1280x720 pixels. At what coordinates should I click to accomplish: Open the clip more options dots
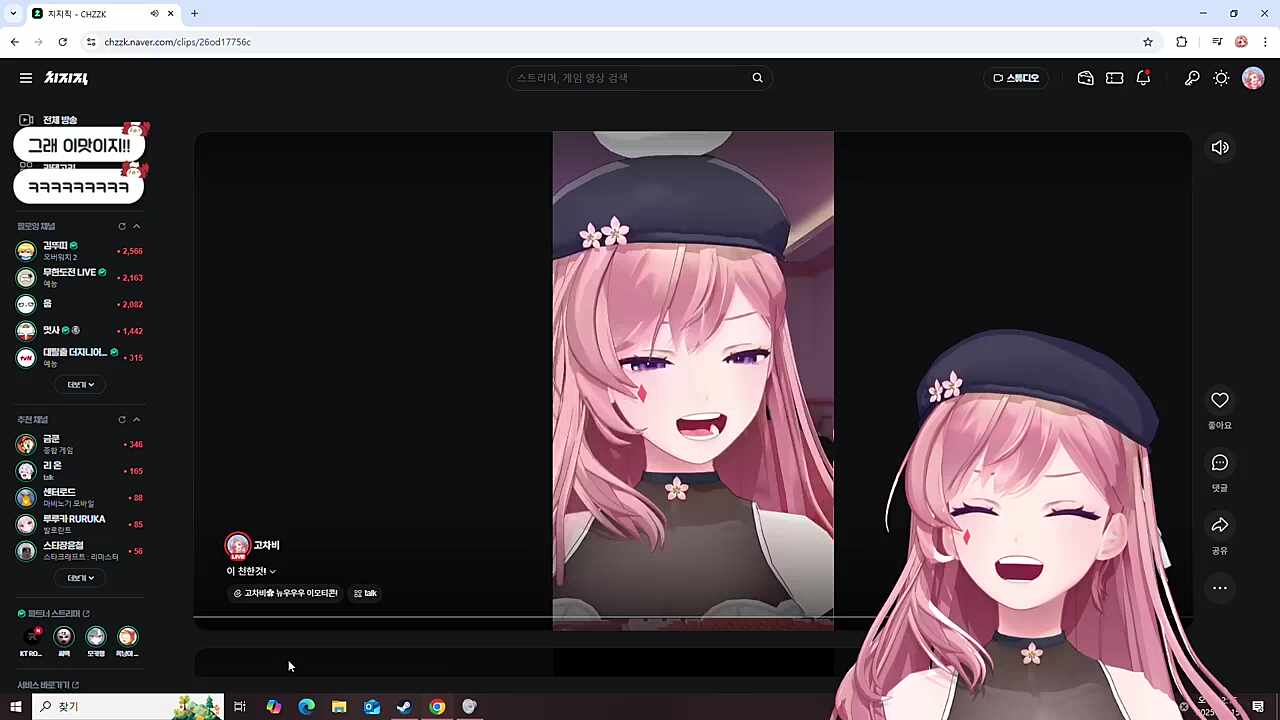tap(1220, 588)
